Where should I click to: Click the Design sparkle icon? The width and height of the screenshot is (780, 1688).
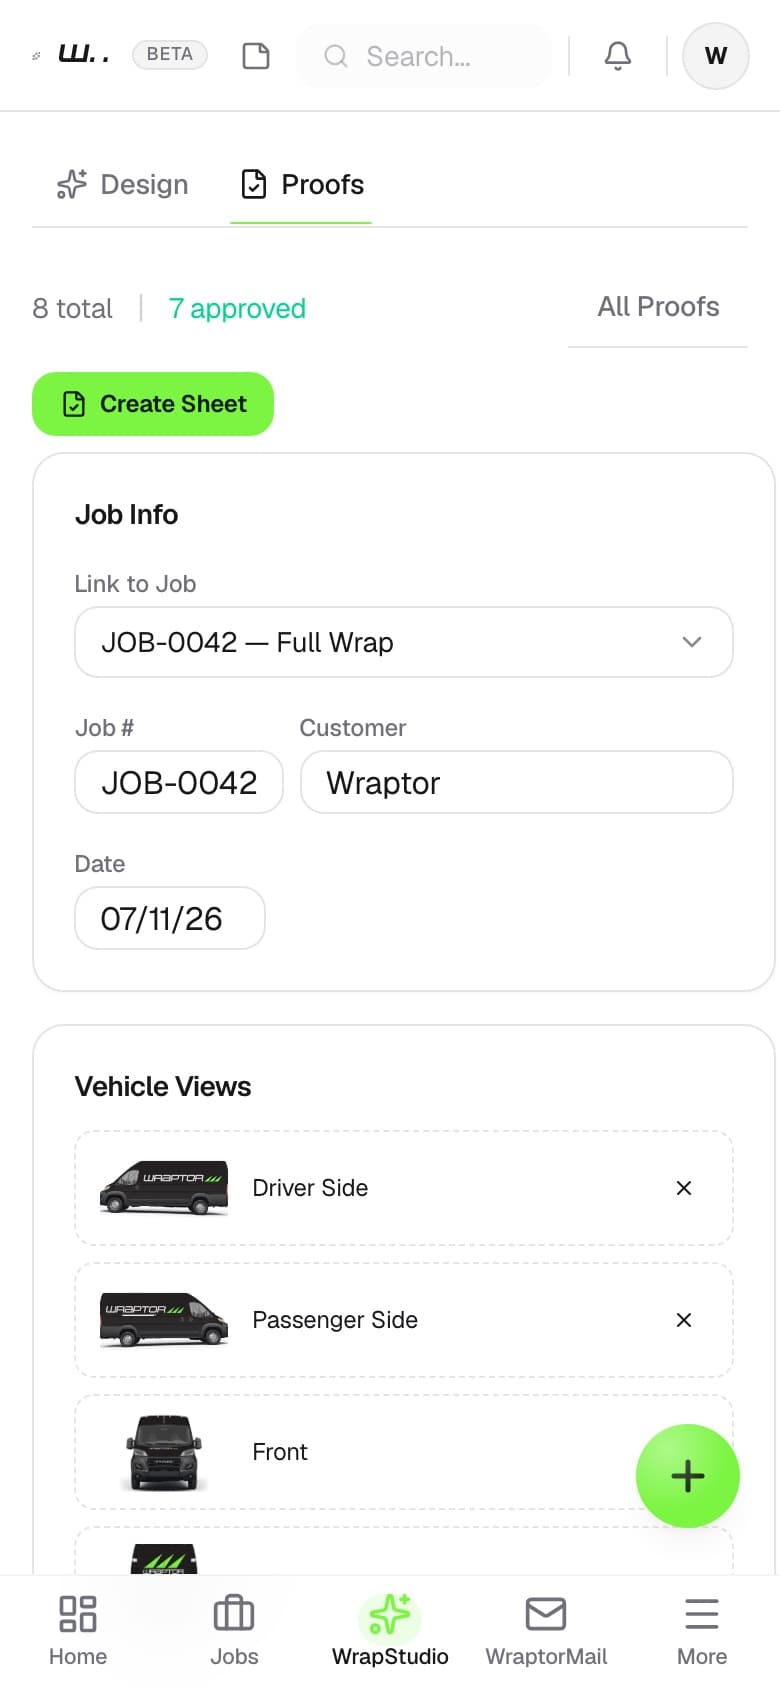tap(72, 185)
